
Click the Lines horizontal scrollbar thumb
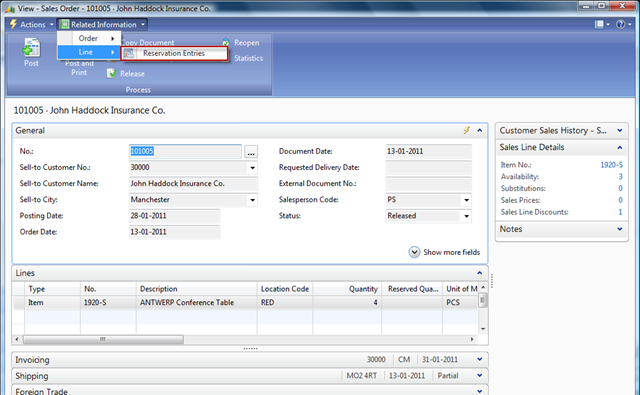[x=103, y=339]
